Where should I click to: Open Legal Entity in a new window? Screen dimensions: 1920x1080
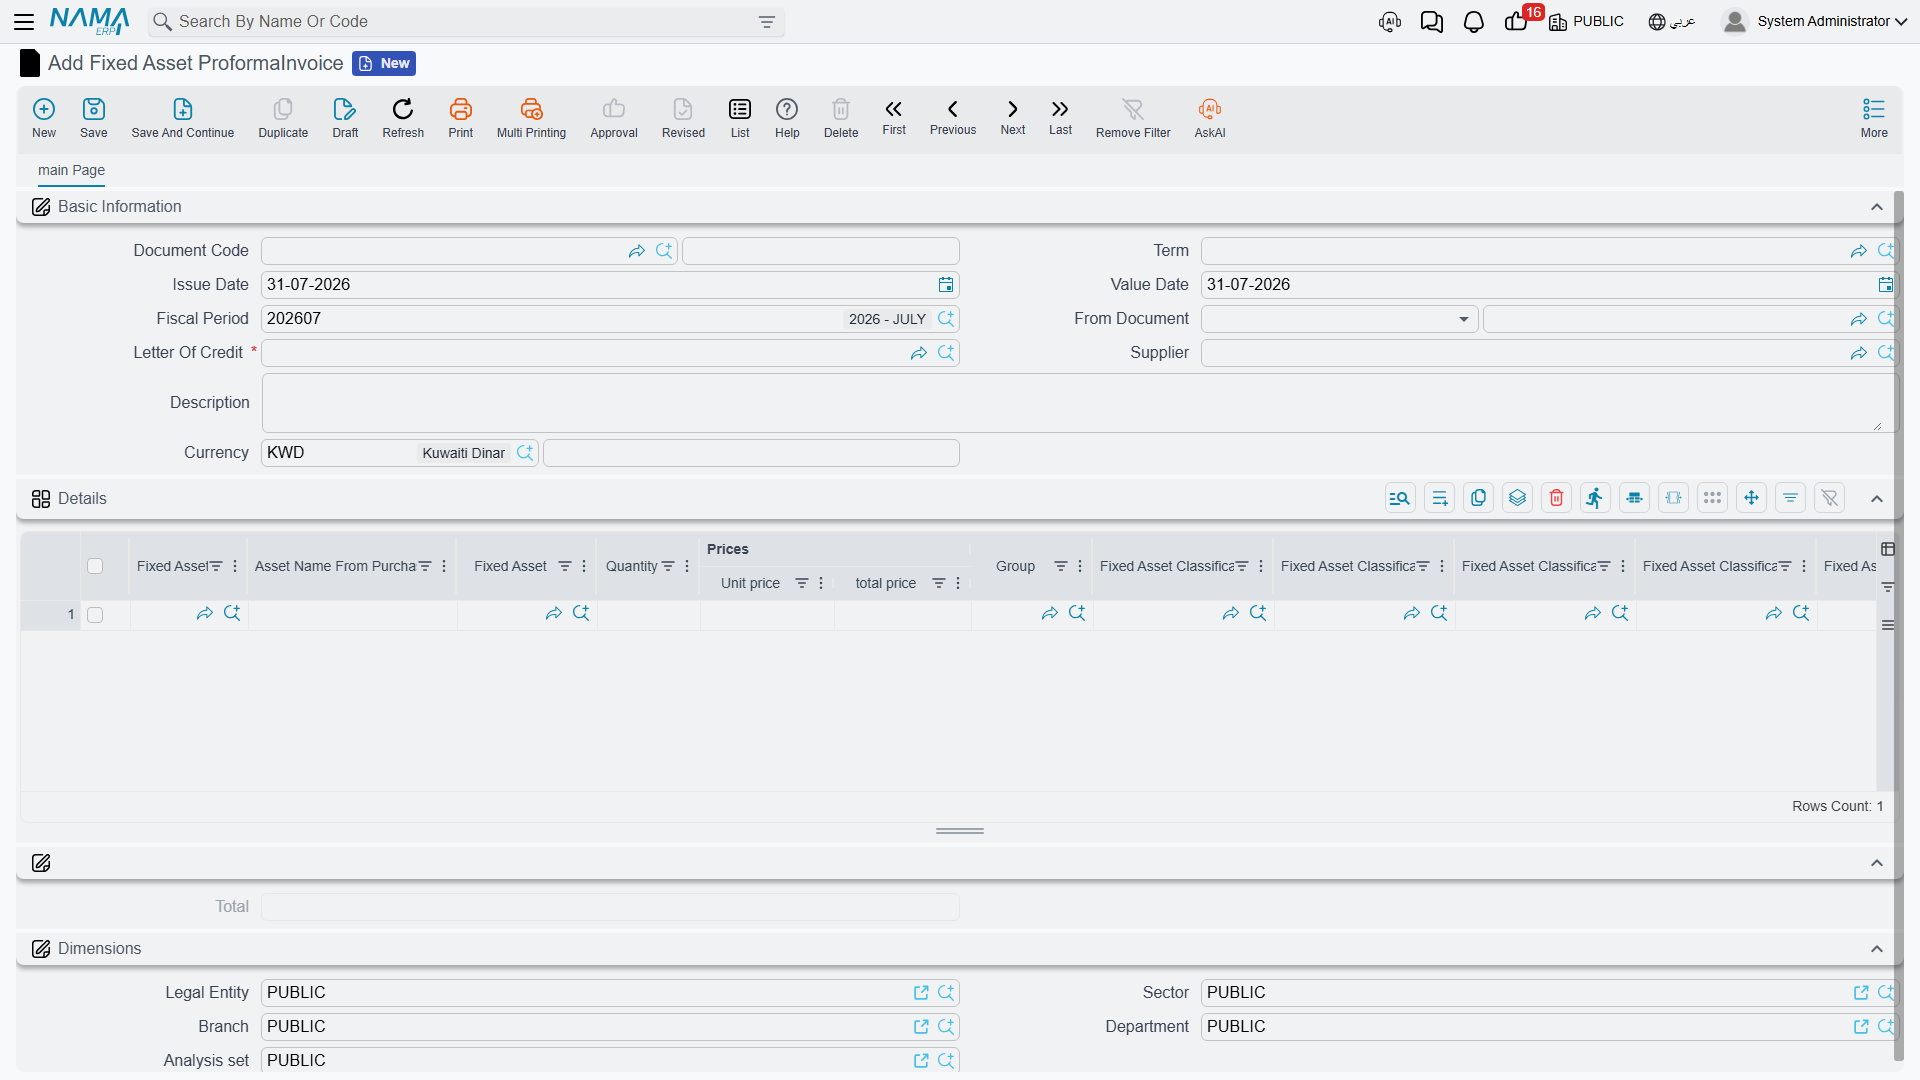point(921,993)
